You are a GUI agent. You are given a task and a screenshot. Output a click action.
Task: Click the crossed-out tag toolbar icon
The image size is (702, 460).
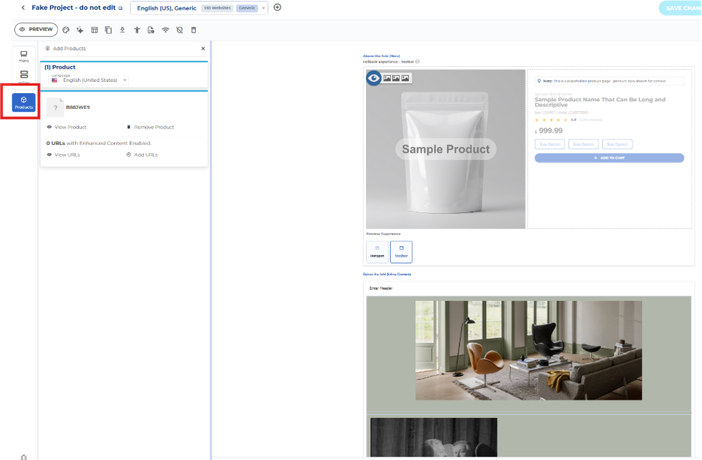pyautogui.click(x=180, y=30)
